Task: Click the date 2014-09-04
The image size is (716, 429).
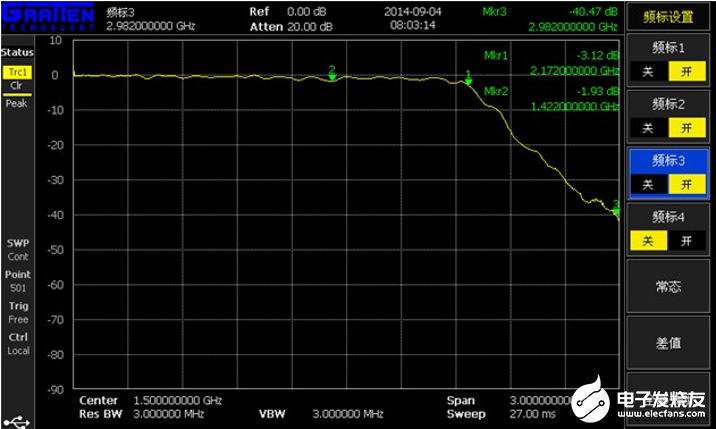Action: coord(413,11)
